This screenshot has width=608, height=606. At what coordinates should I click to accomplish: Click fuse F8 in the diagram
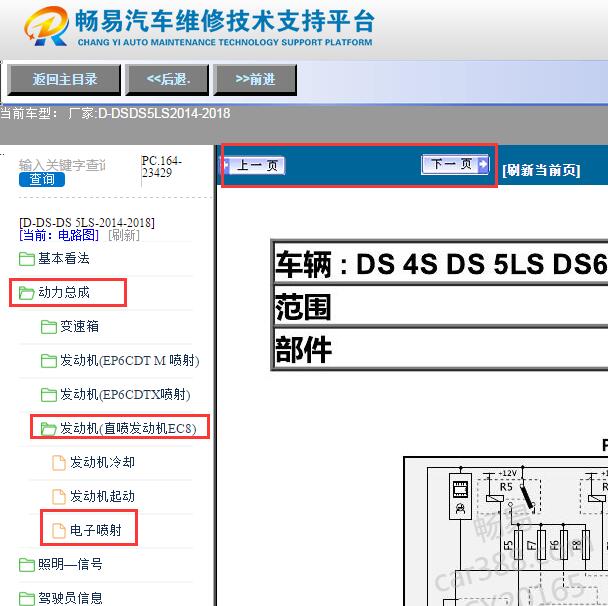(586, 545)
